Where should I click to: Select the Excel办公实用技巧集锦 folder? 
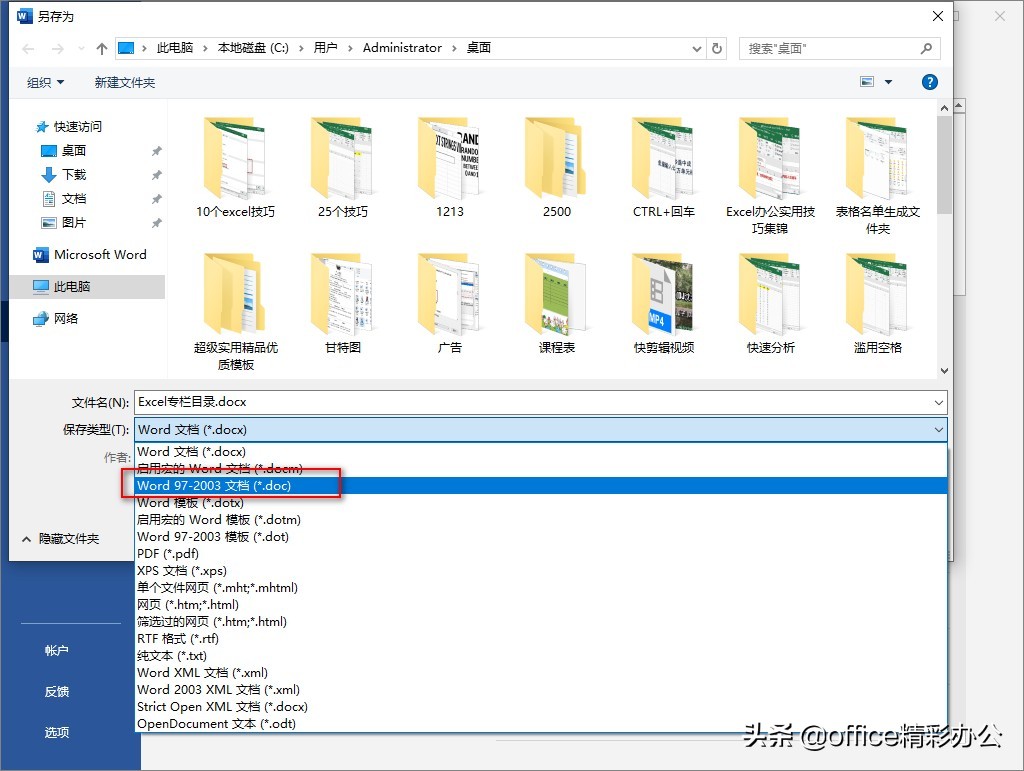771,175
